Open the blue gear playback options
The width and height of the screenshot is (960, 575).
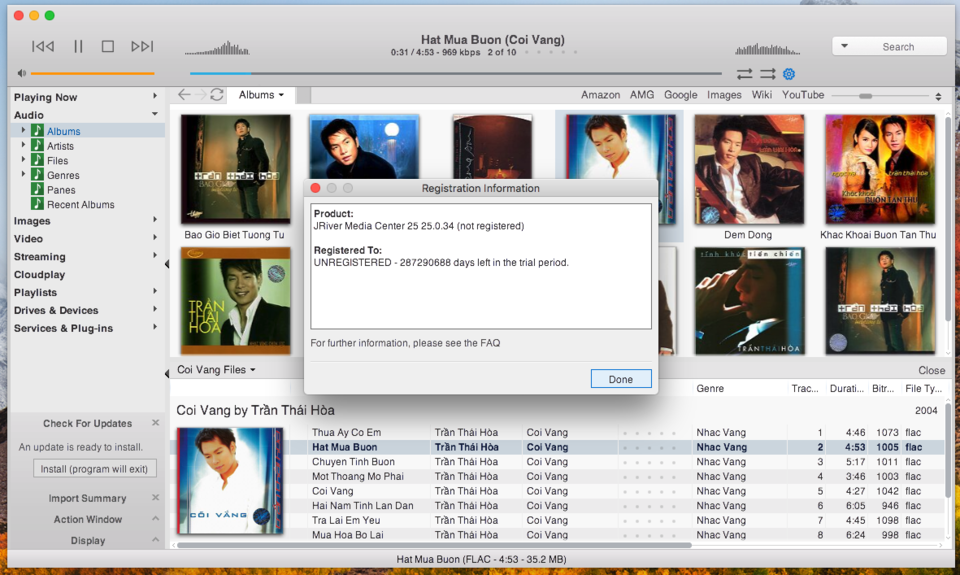pos(789,74)
